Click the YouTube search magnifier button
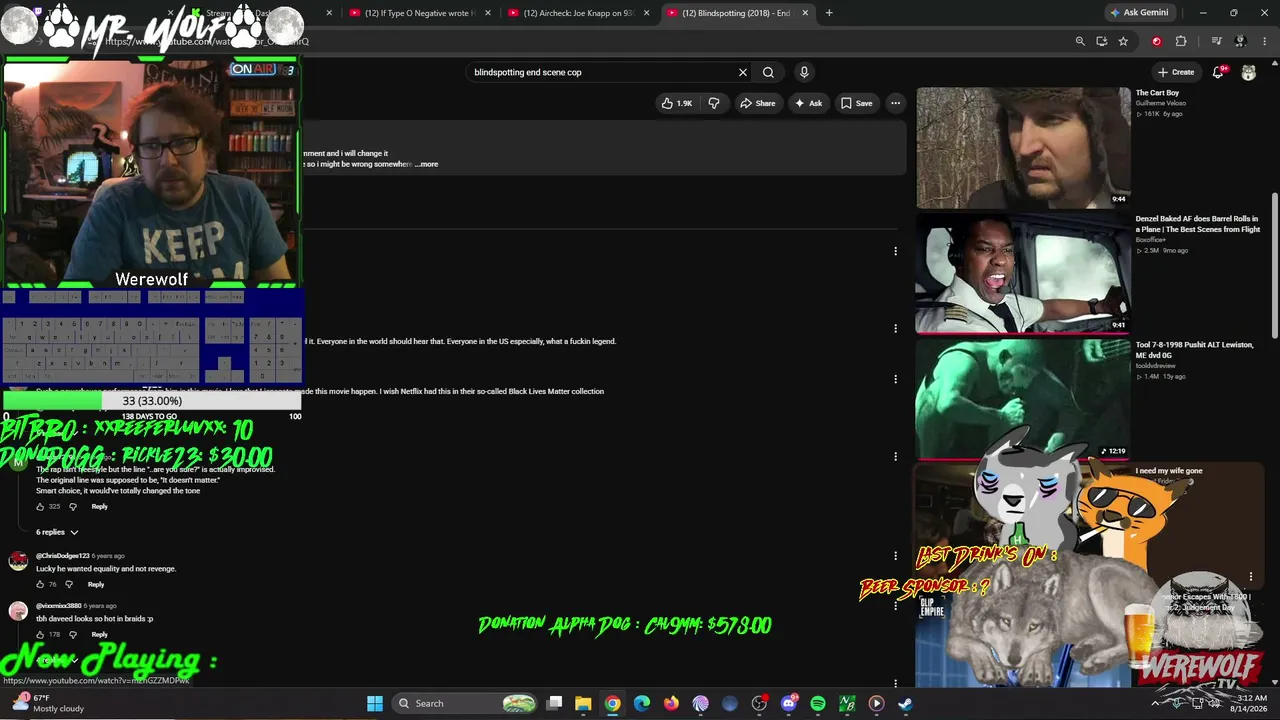This screenshot has height=720, width=1280. click(x=768, y=72)
